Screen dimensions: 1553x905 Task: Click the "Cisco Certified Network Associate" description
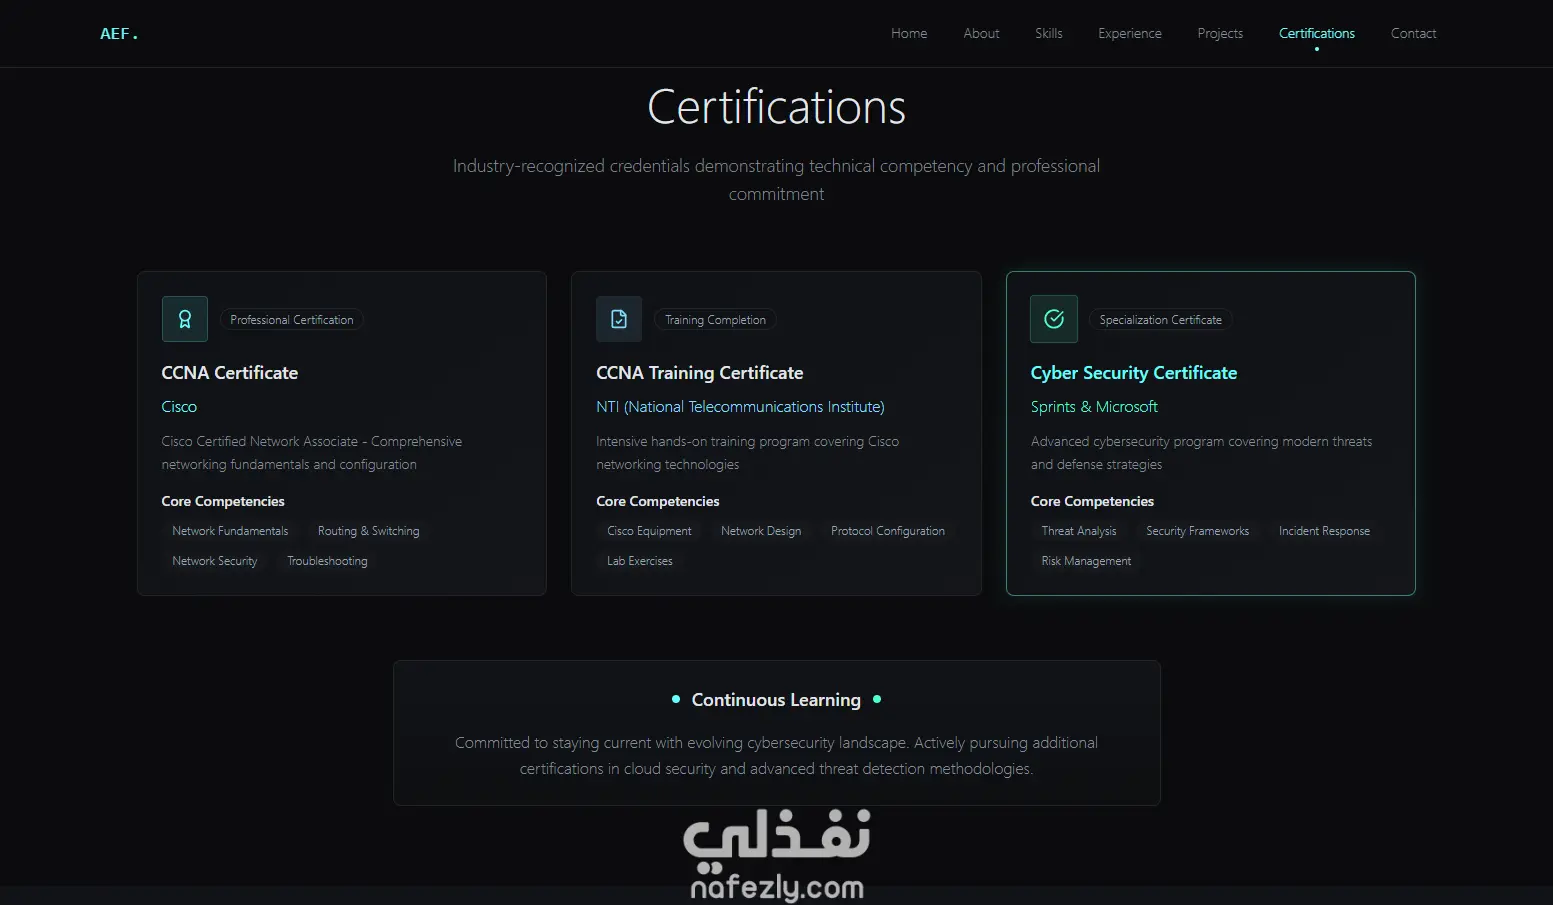click(312, 453)
